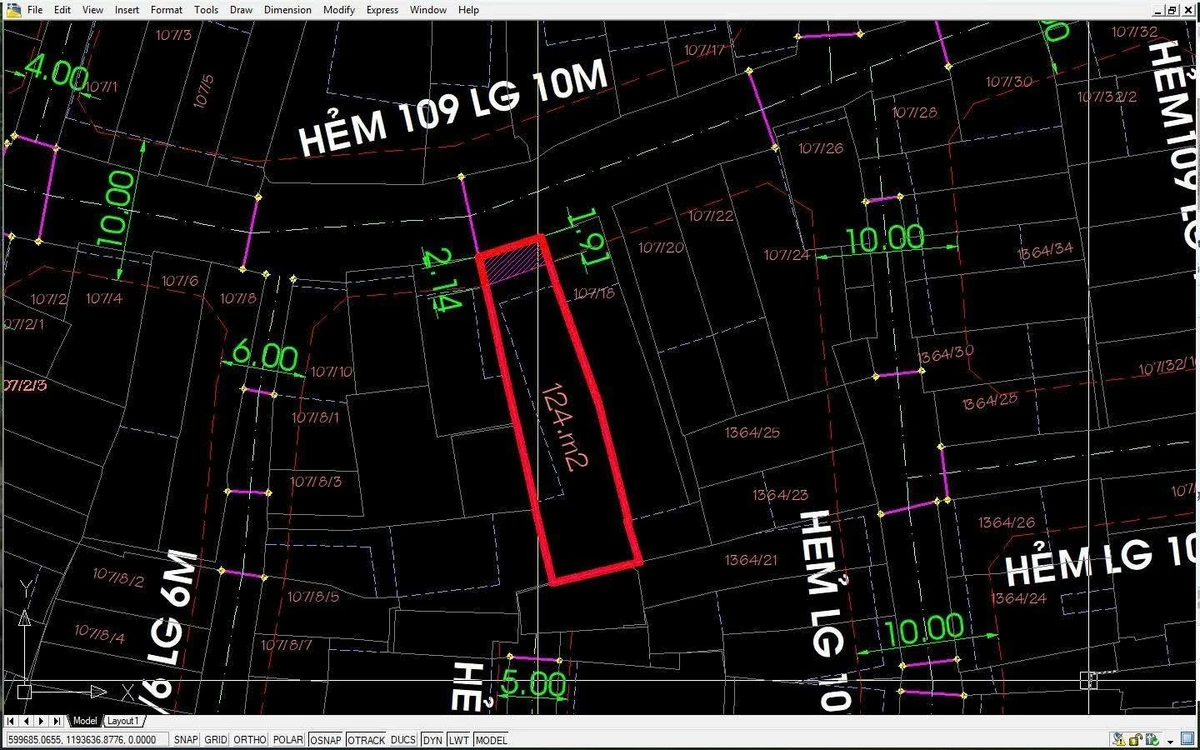Image resolution: width=1200 pixels, height=750 pixels.
Task: Toggle LWT lineweight display
Action: pyautogui.click(x=459, y=740)
